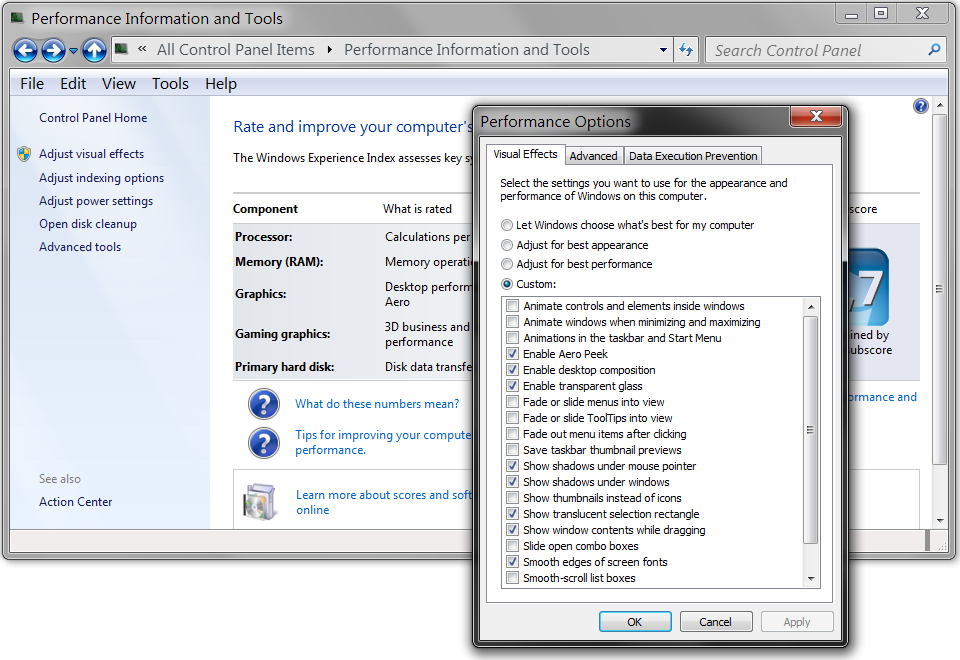Go up one level with Up arrow
The height and width of the screenshot is (660, 960).
pyautogui.click(x=94, y=50)
